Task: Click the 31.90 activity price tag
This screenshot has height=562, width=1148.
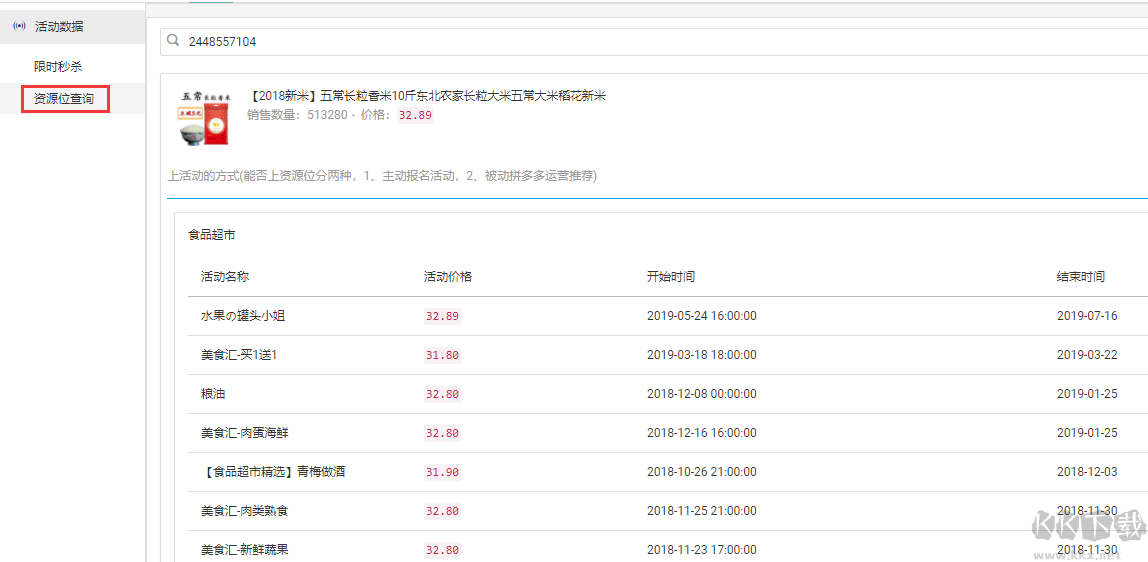Action: (x=443, y=472)
